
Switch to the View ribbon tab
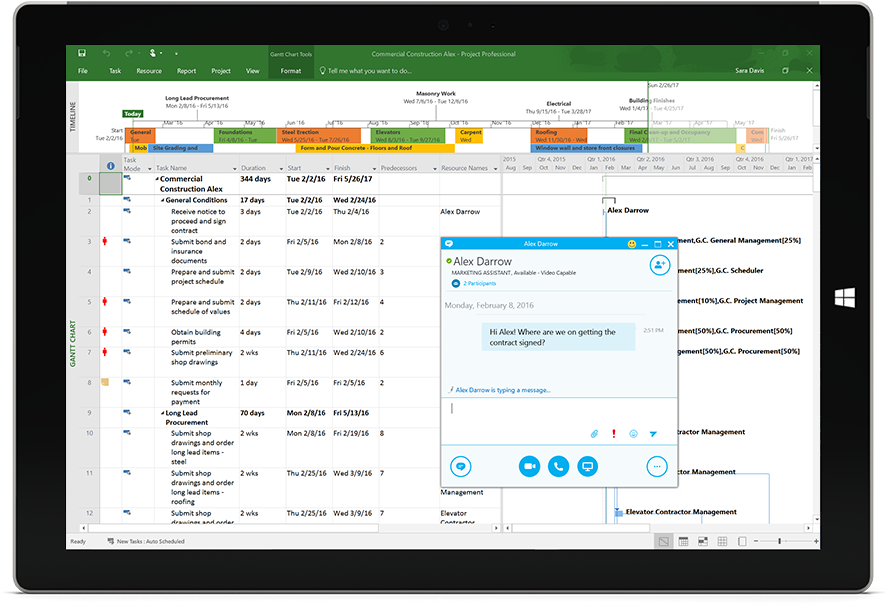coord(253,71)
